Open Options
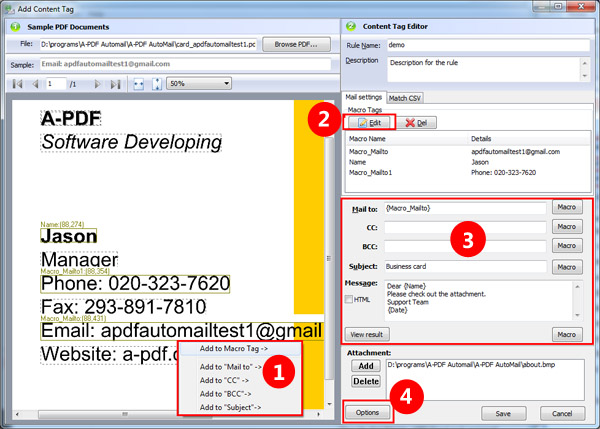 (367, 413)
